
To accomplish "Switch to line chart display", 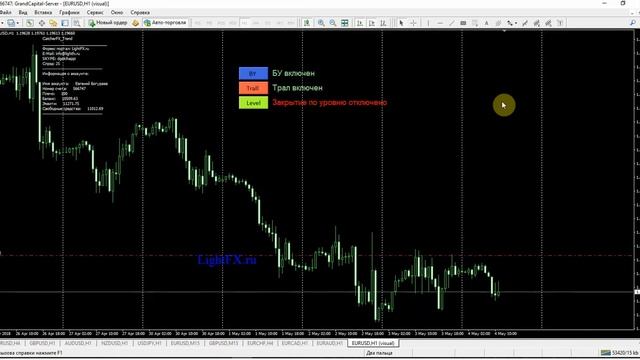I will 383,23.
